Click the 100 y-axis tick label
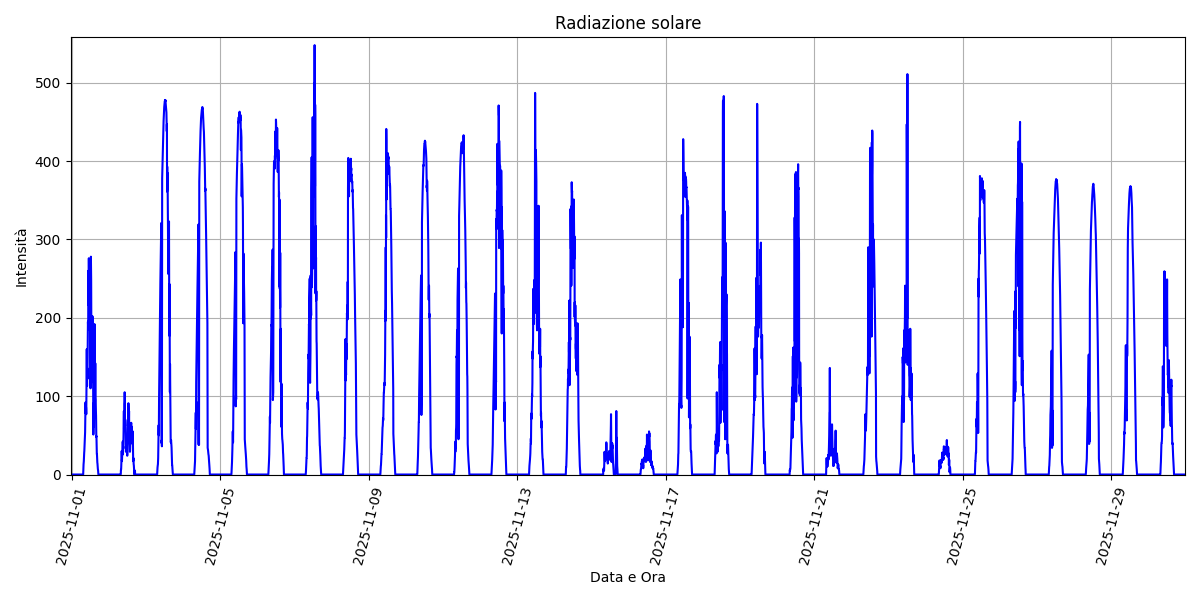This screenshot has width=1200, height=600. tap(48, 397)
